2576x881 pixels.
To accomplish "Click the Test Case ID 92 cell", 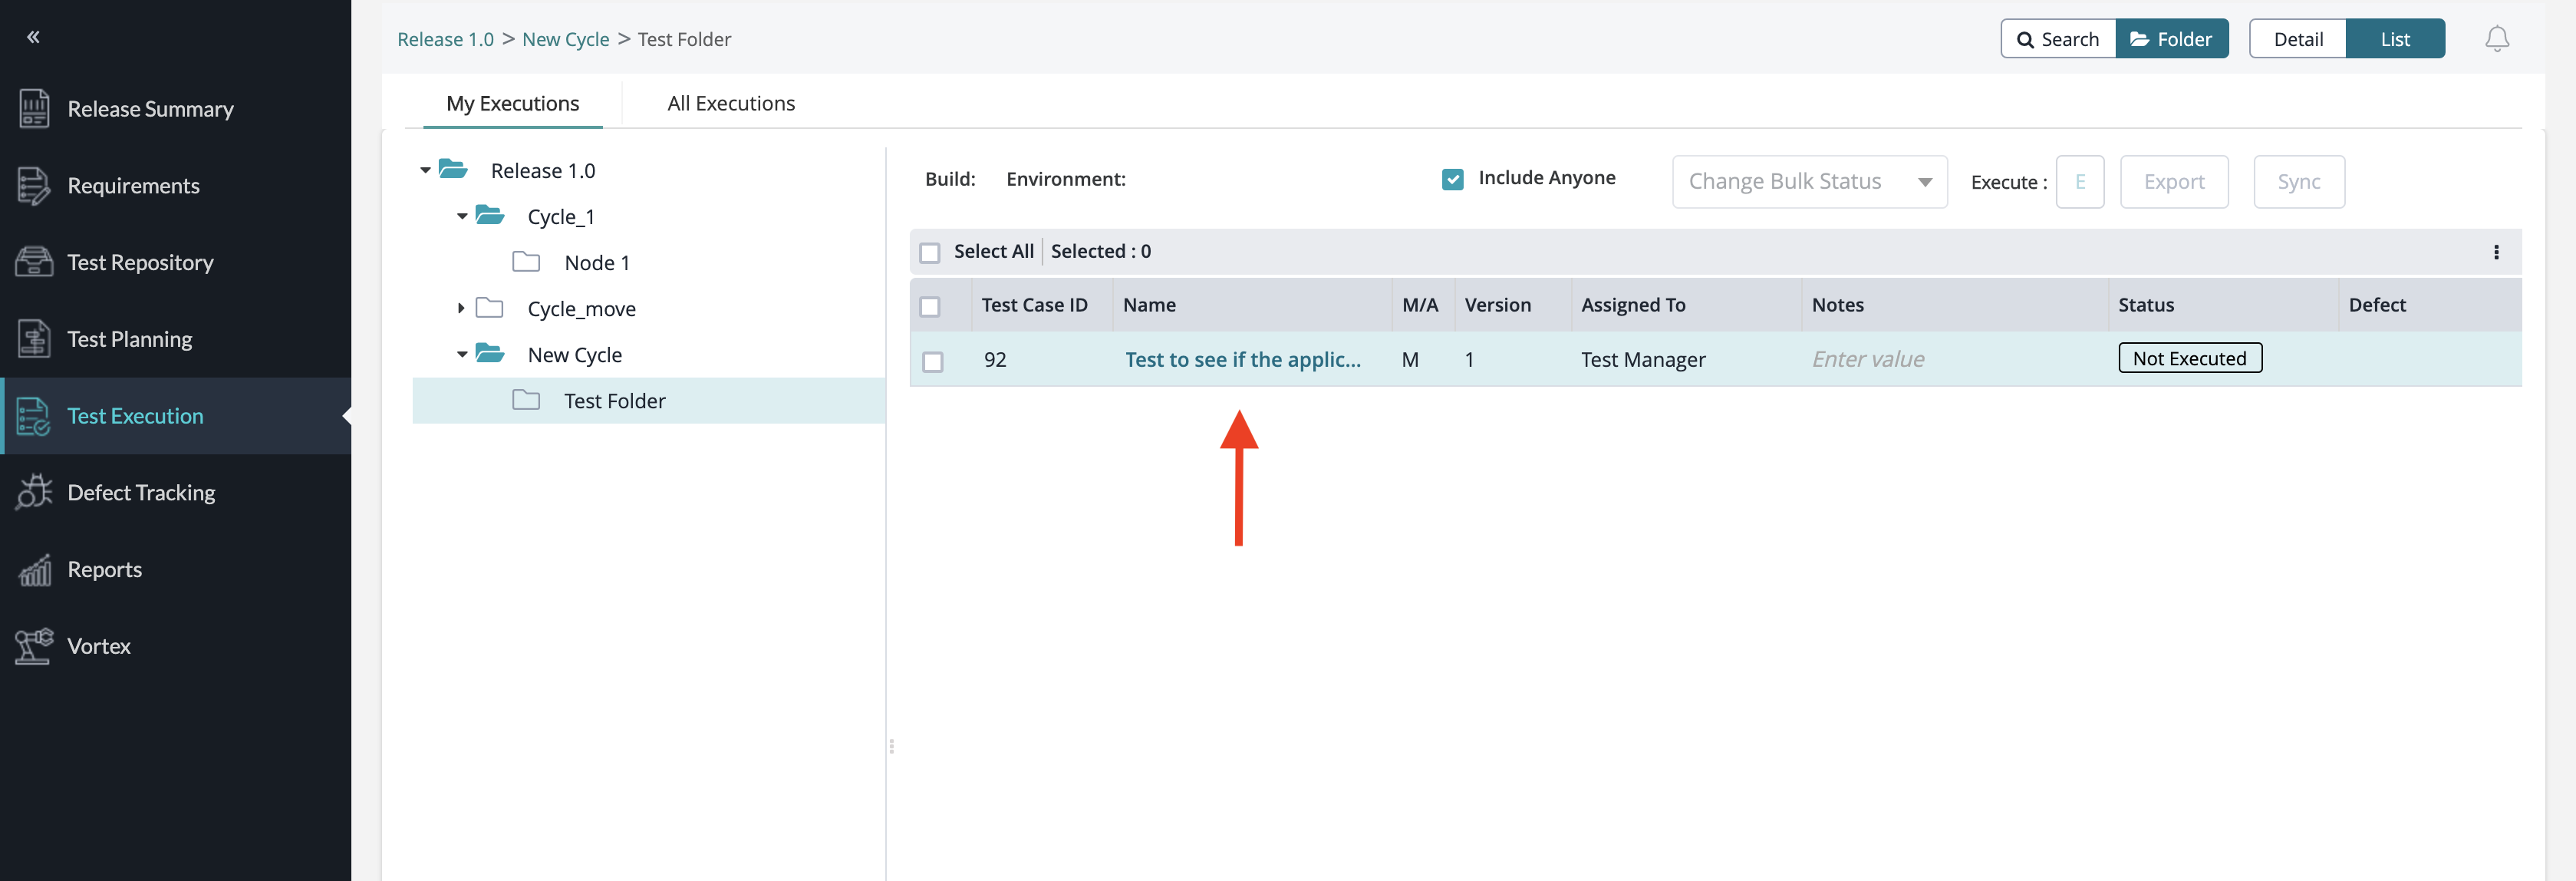I will pyautogui.click(x=995, y=359).
